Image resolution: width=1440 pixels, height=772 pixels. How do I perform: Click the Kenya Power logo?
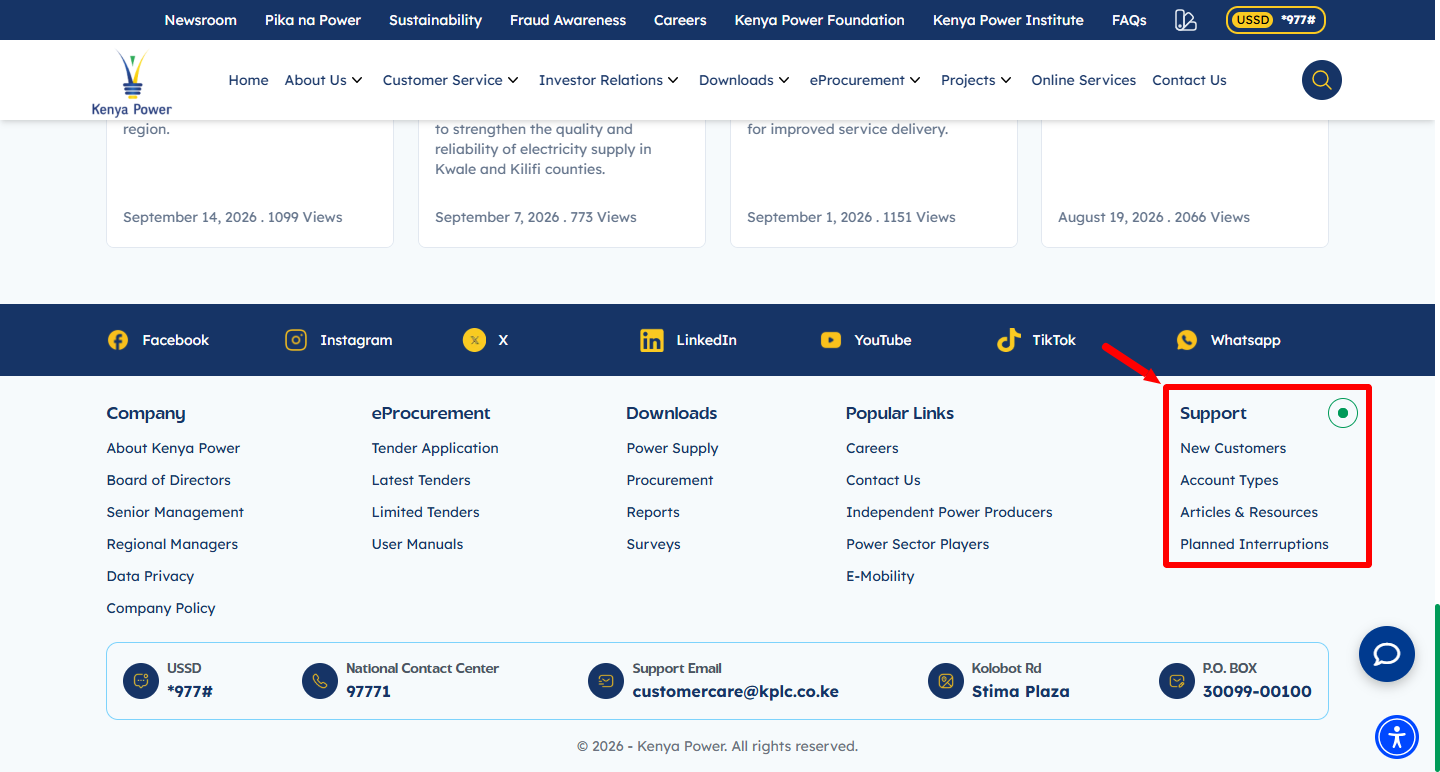tap(132, 84)
